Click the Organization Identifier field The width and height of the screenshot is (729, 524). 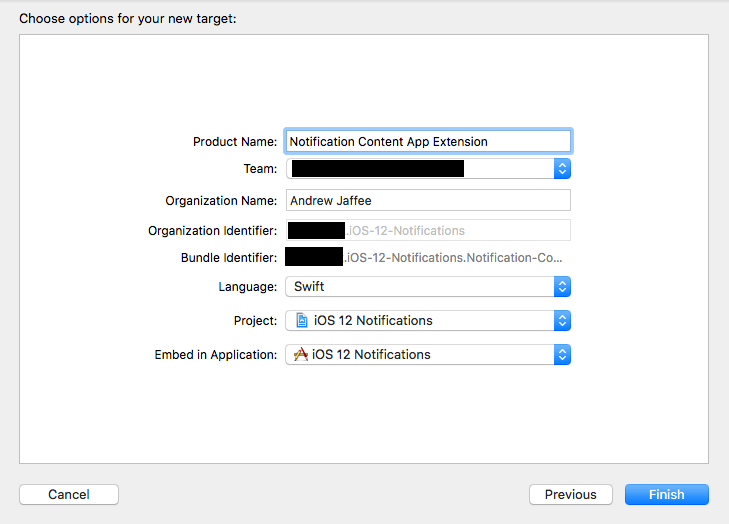428,230
